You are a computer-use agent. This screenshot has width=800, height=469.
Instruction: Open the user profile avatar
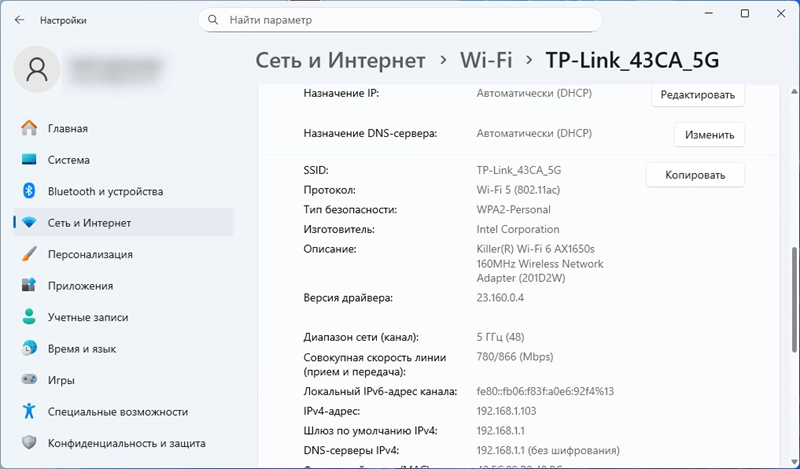[37, 69]
